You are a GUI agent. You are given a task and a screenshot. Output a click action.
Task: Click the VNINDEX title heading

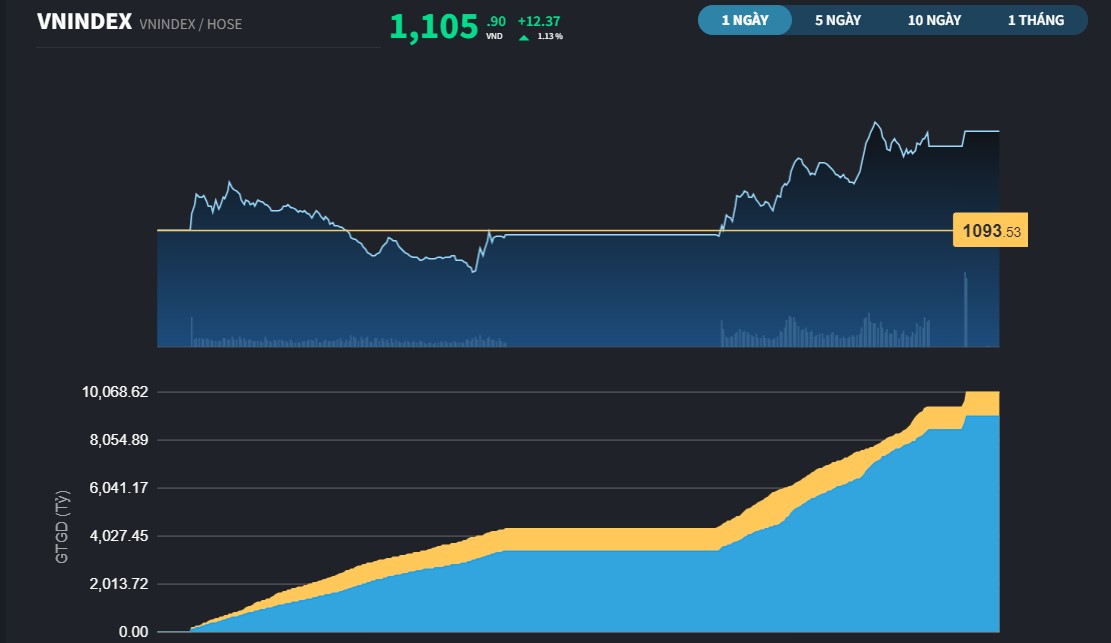coord(84,22)
